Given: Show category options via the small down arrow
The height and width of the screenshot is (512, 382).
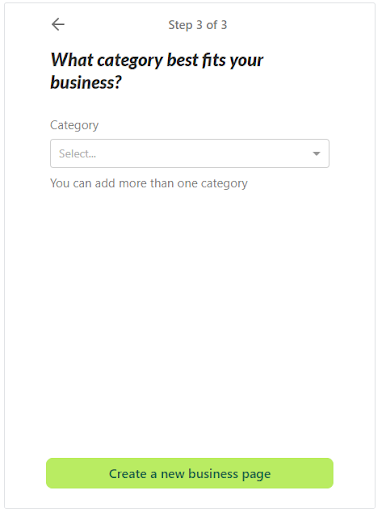Looking at the screenshot, I should pos(316,154).
